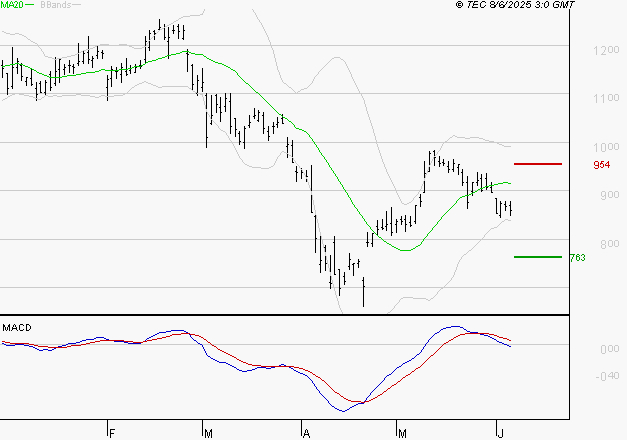This screenshot has height=440, width=627.
Task: Click the F month marker on time axis
Action: pyautogui.click(x=112, y=434)
